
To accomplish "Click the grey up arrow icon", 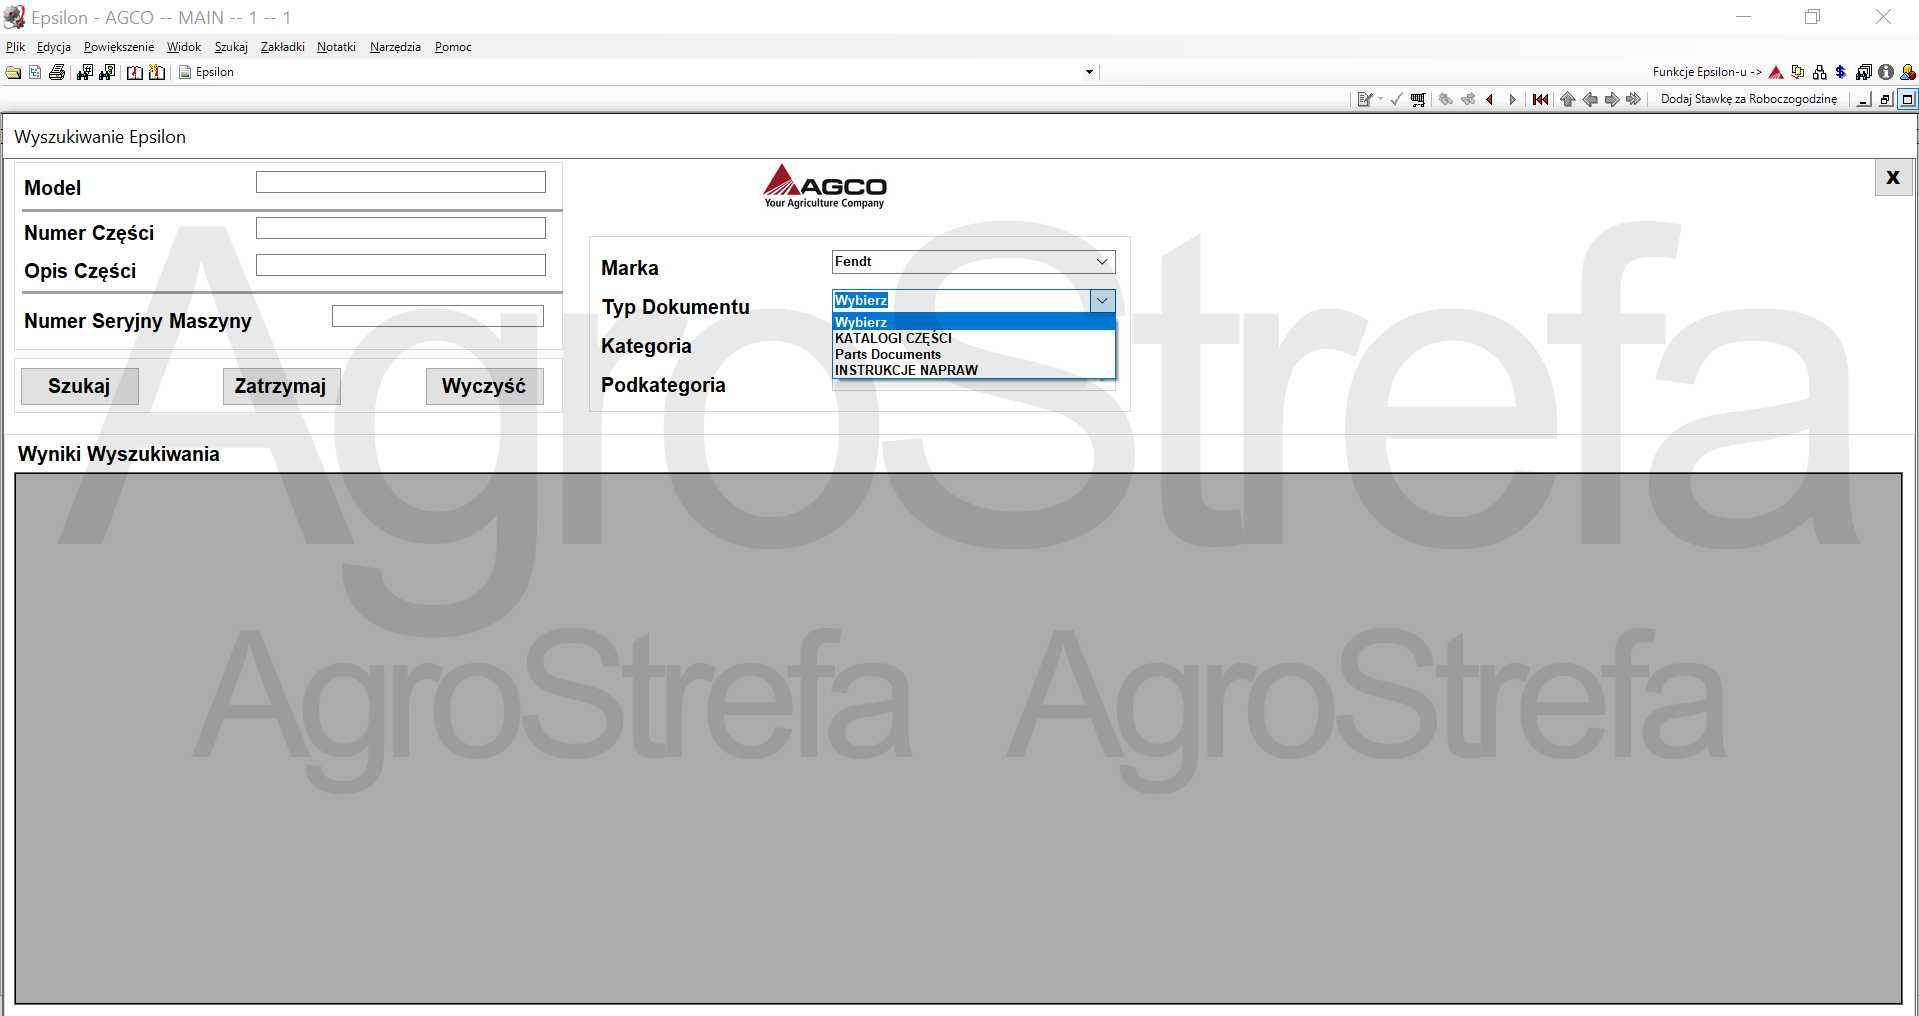I will (x=1567, y=99).
